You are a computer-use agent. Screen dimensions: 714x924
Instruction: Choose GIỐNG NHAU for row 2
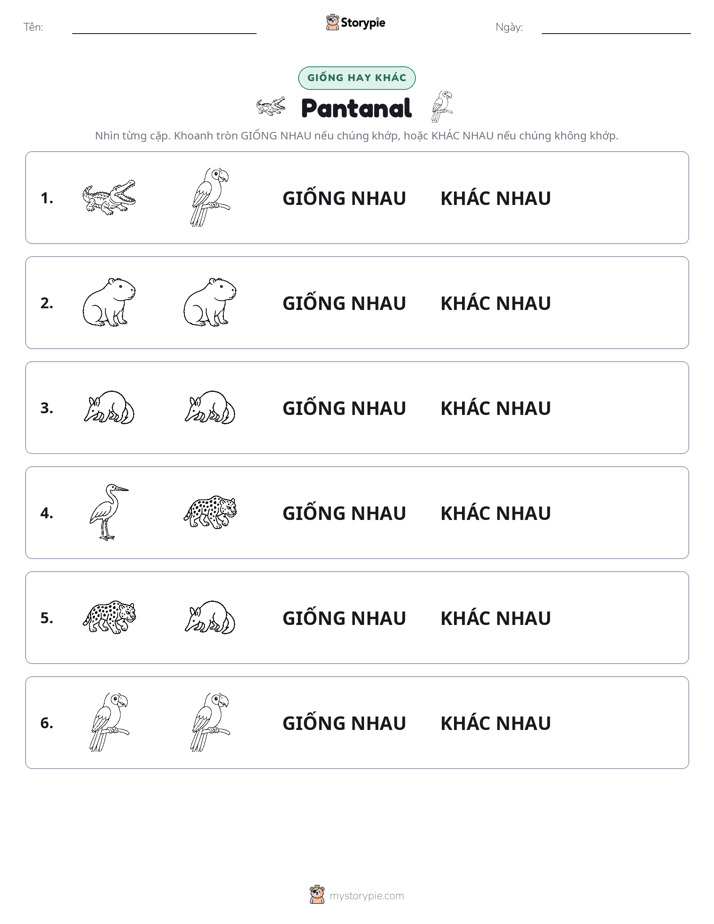point(344,303)
